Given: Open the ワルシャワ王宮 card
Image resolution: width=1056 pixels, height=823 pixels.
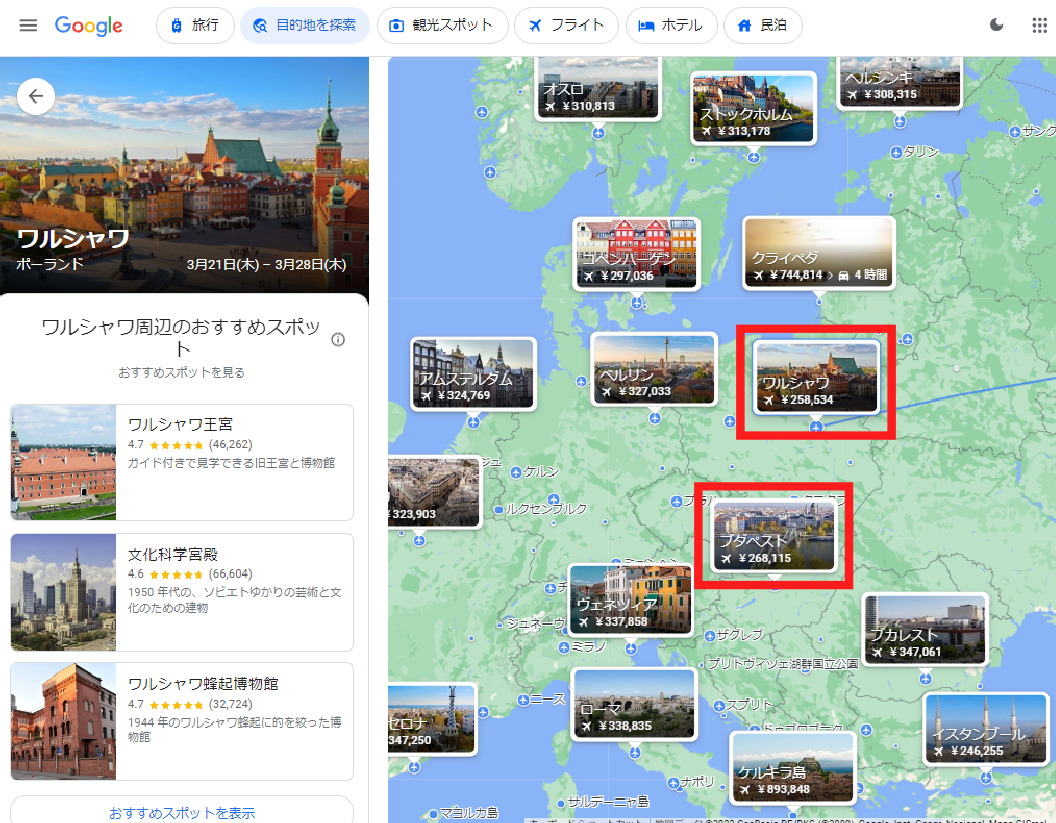Looking at the screenshot, I should (182, 462).
